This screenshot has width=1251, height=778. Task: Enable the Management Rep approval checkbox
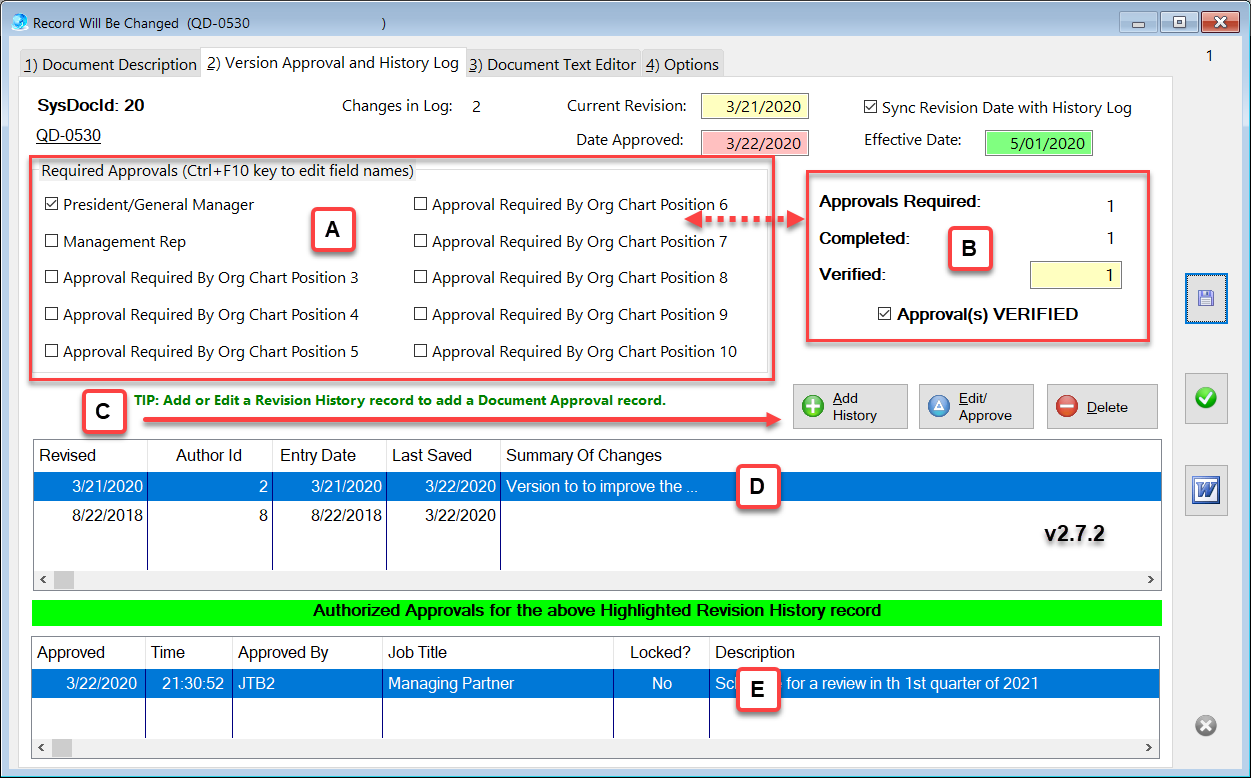(x=52, y=242)
